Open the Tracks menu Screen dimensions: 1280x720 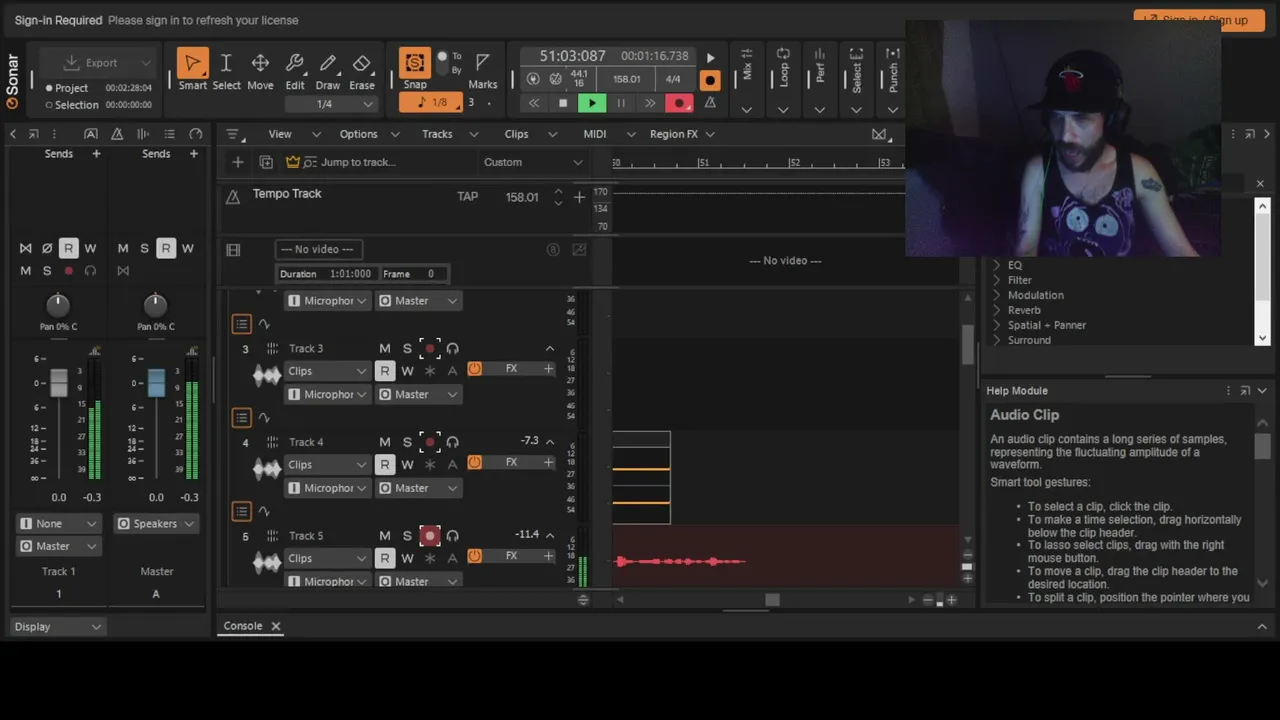(x=437, y=134)
